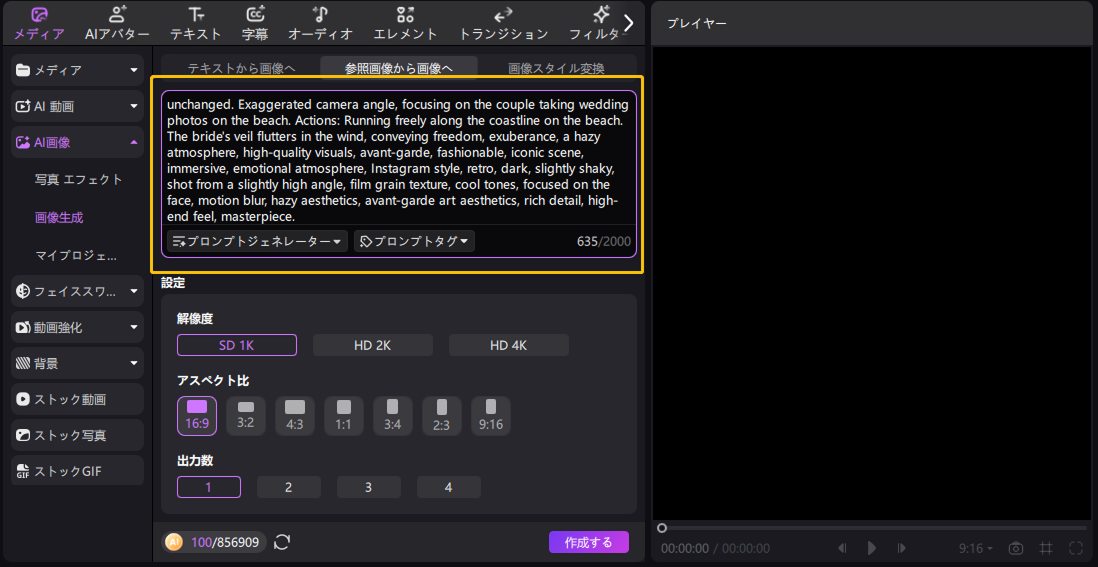Click inside the prompt text field
Viewport: 1098px width, 567px height.
(x=398, y=160)
